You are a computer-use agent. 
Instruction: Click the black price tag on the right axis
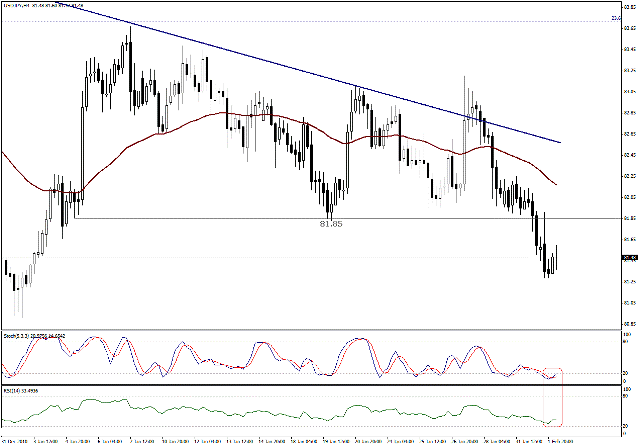point(628,258)
